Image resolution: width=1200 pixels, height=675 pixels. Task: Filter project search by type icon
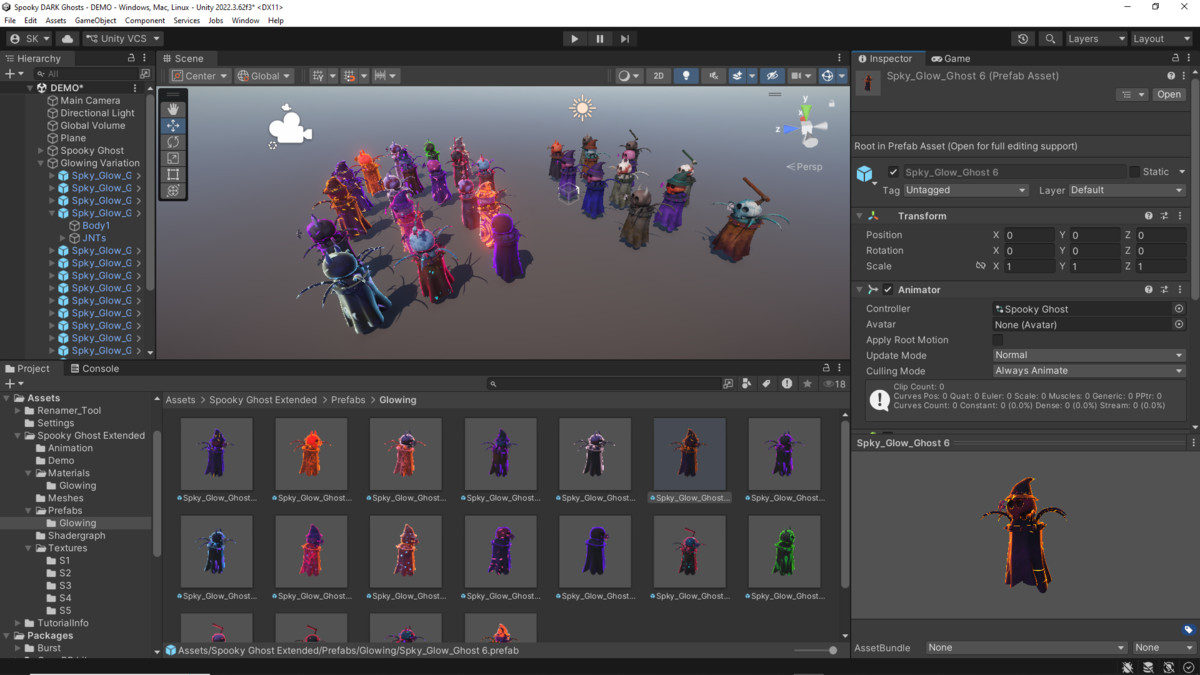pyautogui.click(x=746, y=384)
